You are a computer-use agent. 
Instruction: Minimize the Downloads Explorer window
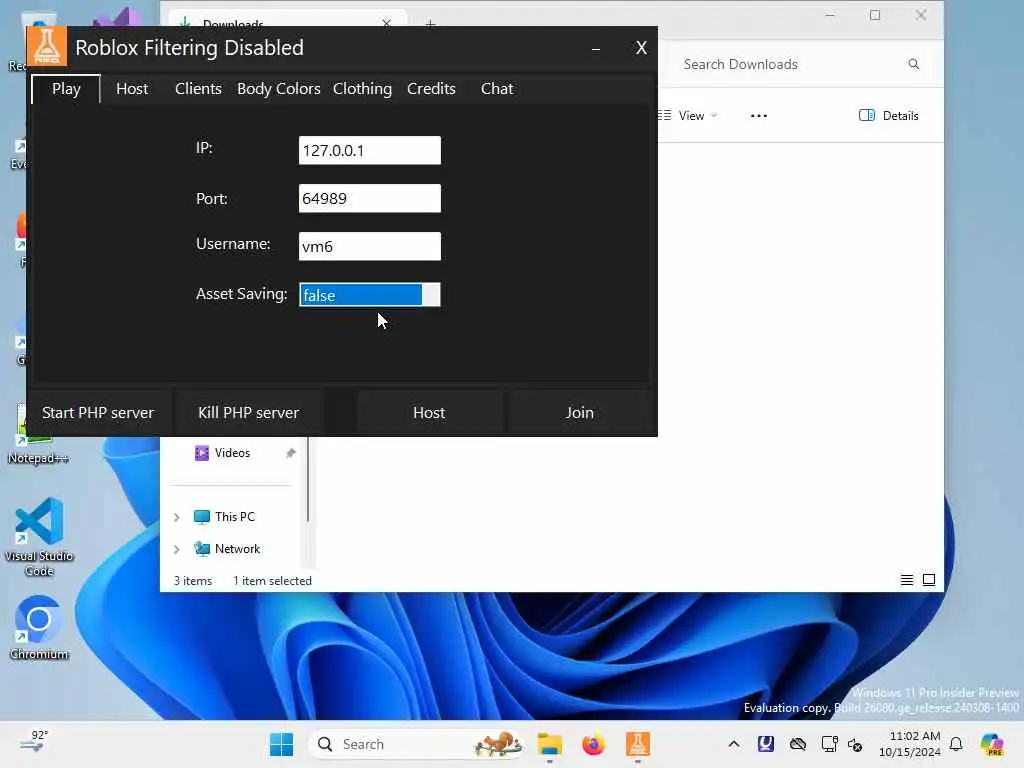click(830, 15)
